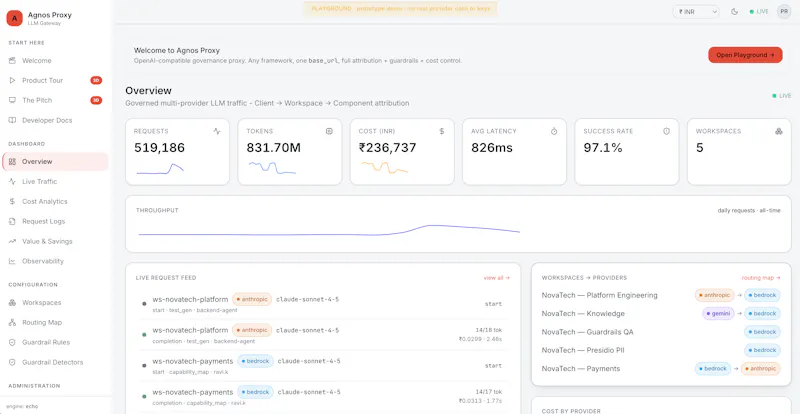Click the PR user avatar

pyautogui.click(x=784, y=11)
